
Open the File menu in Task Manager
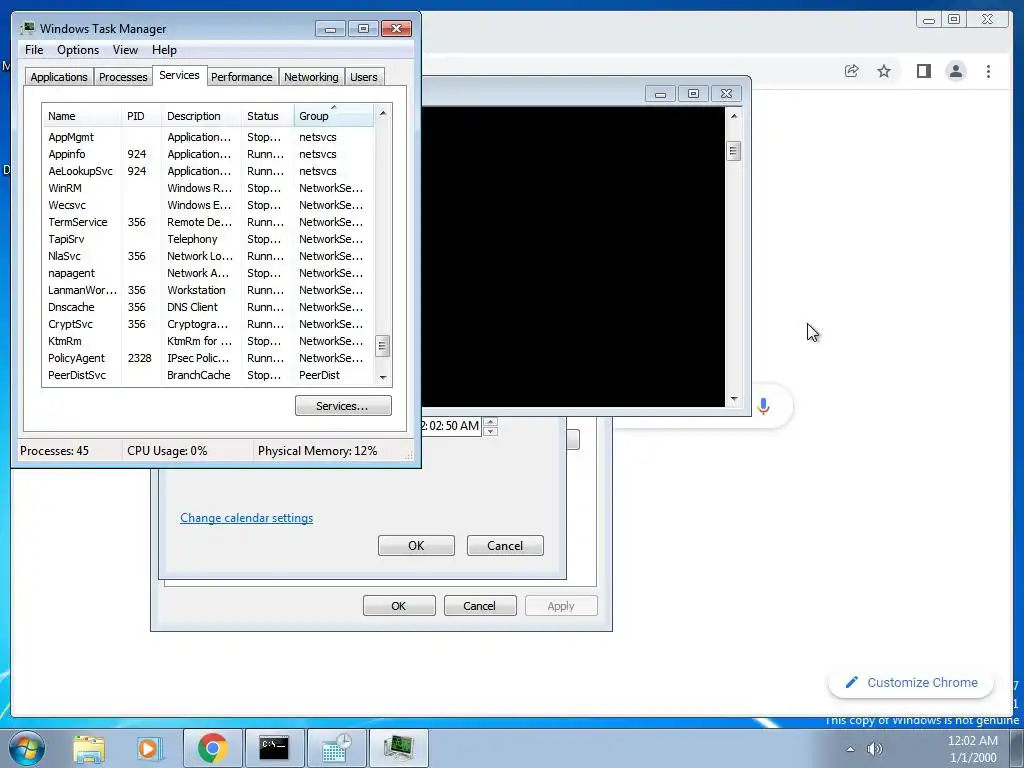34,50
